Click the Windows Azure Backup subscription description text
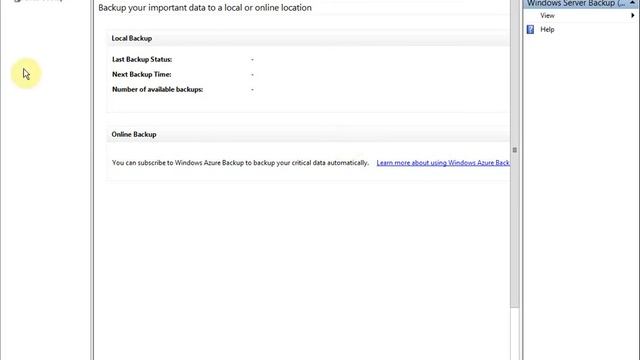The image size is (640, 360). point(240,163)
